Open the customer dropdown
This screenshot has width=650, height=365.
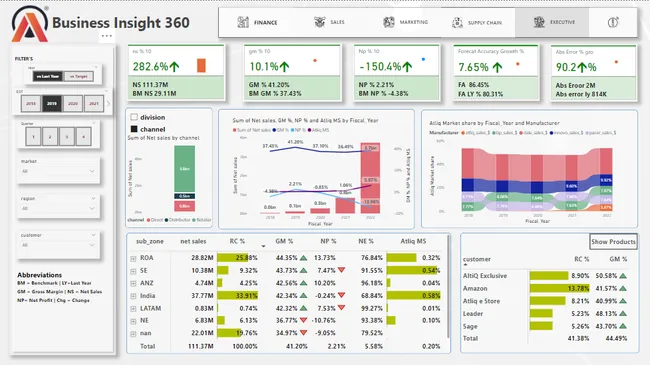point(58,245)
